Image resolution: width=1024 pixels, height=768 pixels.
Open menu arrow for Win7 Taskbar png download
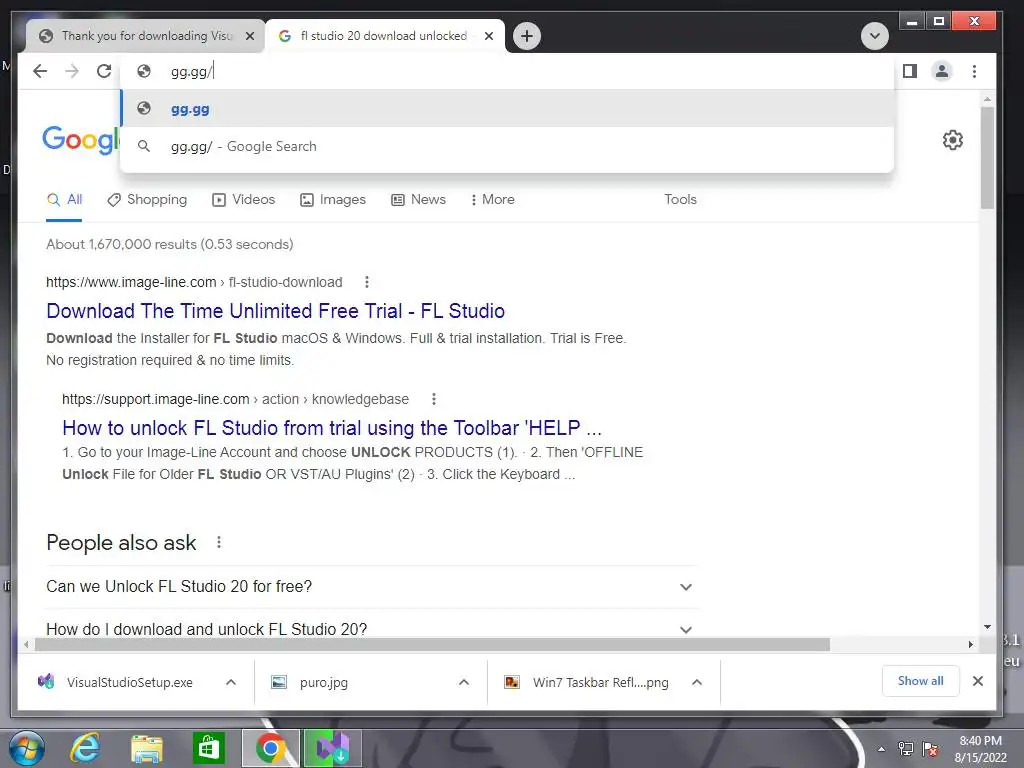697,682
